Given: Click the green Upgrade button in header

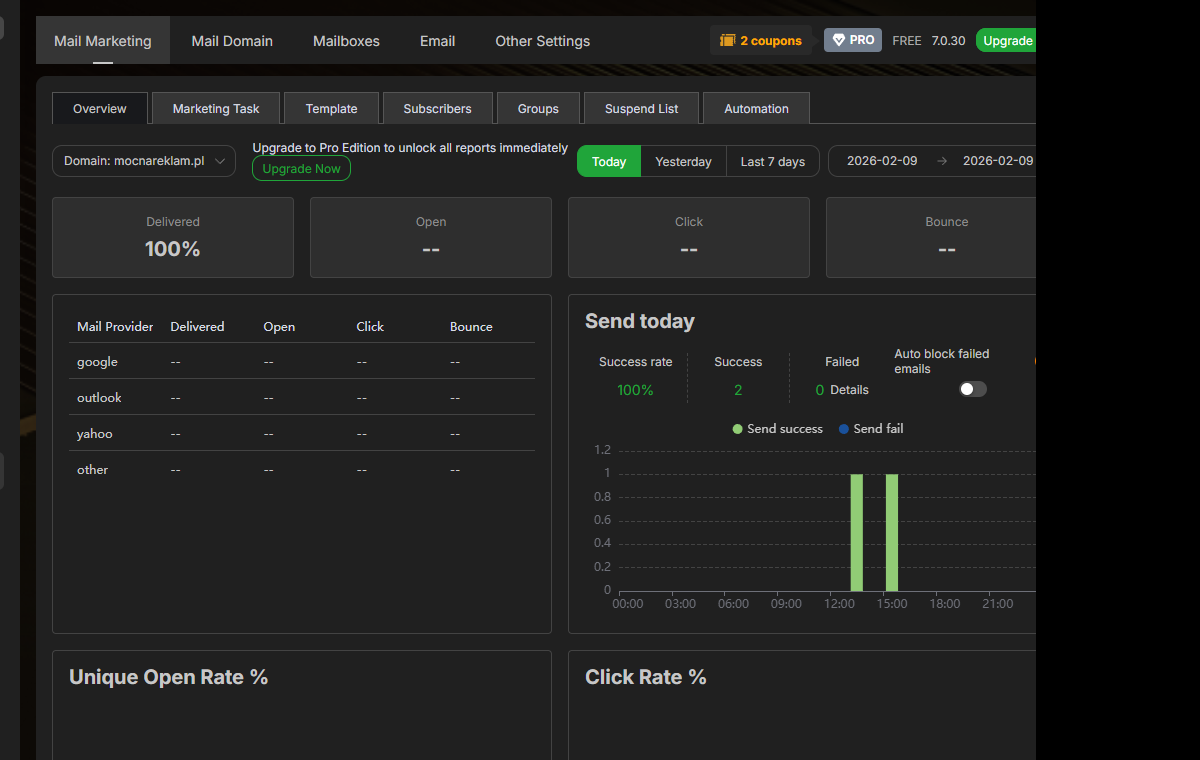Looking at the screenshot, I should pos(1006,41).
